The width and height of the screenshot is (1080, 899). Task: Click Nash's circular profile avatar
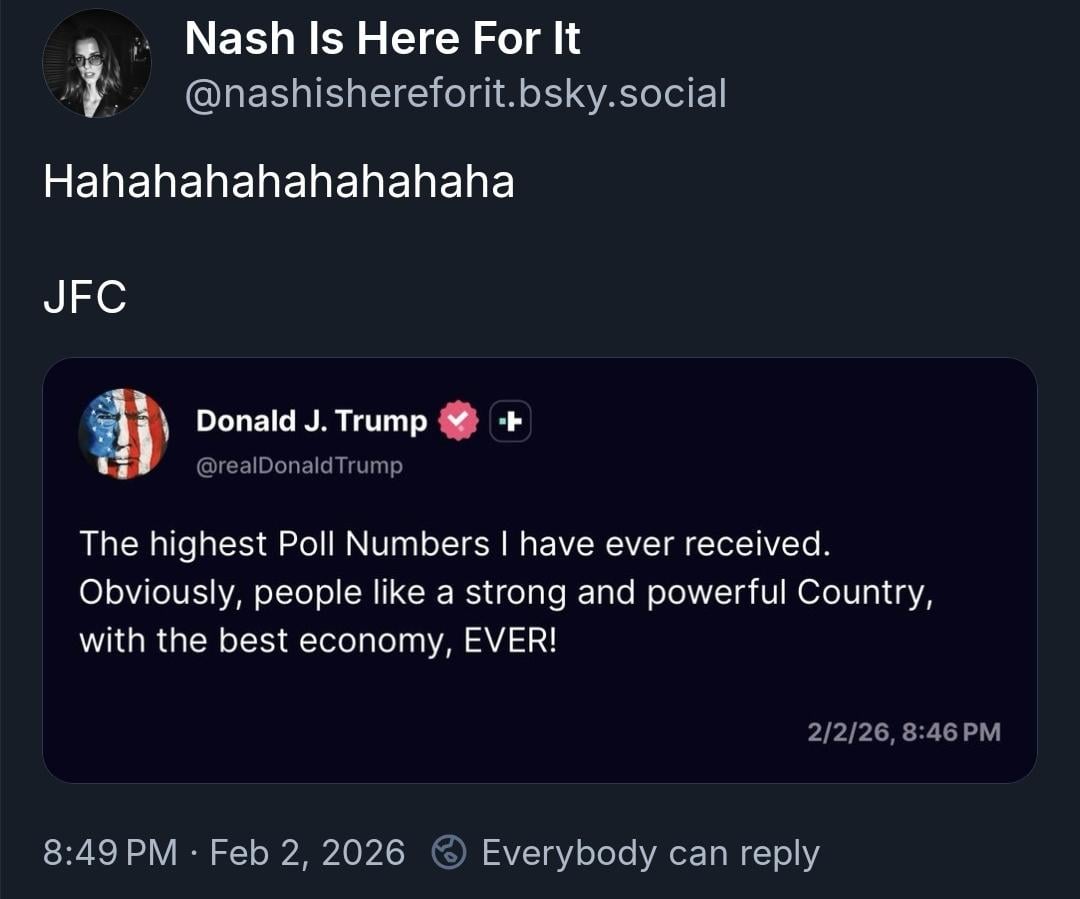(97, 64)
